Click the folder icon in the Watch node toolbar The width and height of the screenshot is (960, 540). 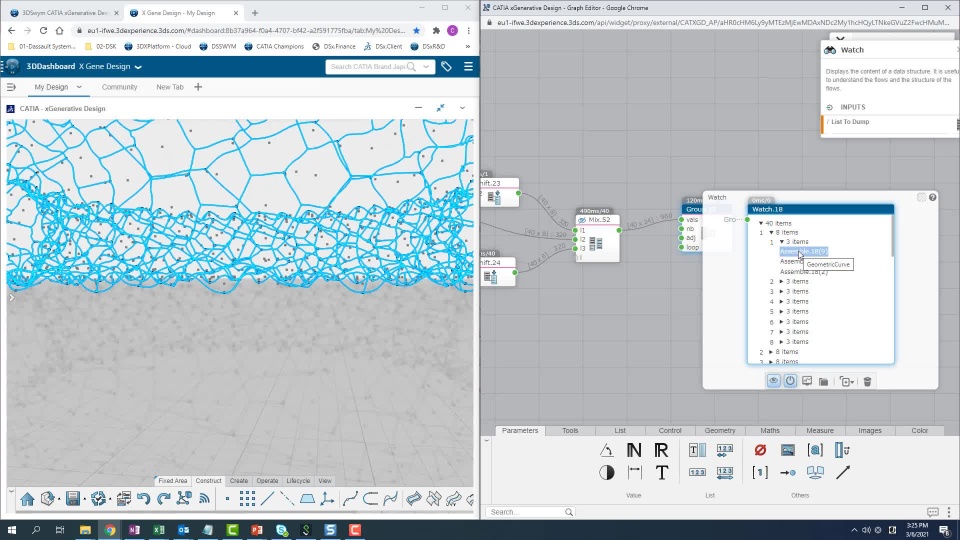[823, 381]
